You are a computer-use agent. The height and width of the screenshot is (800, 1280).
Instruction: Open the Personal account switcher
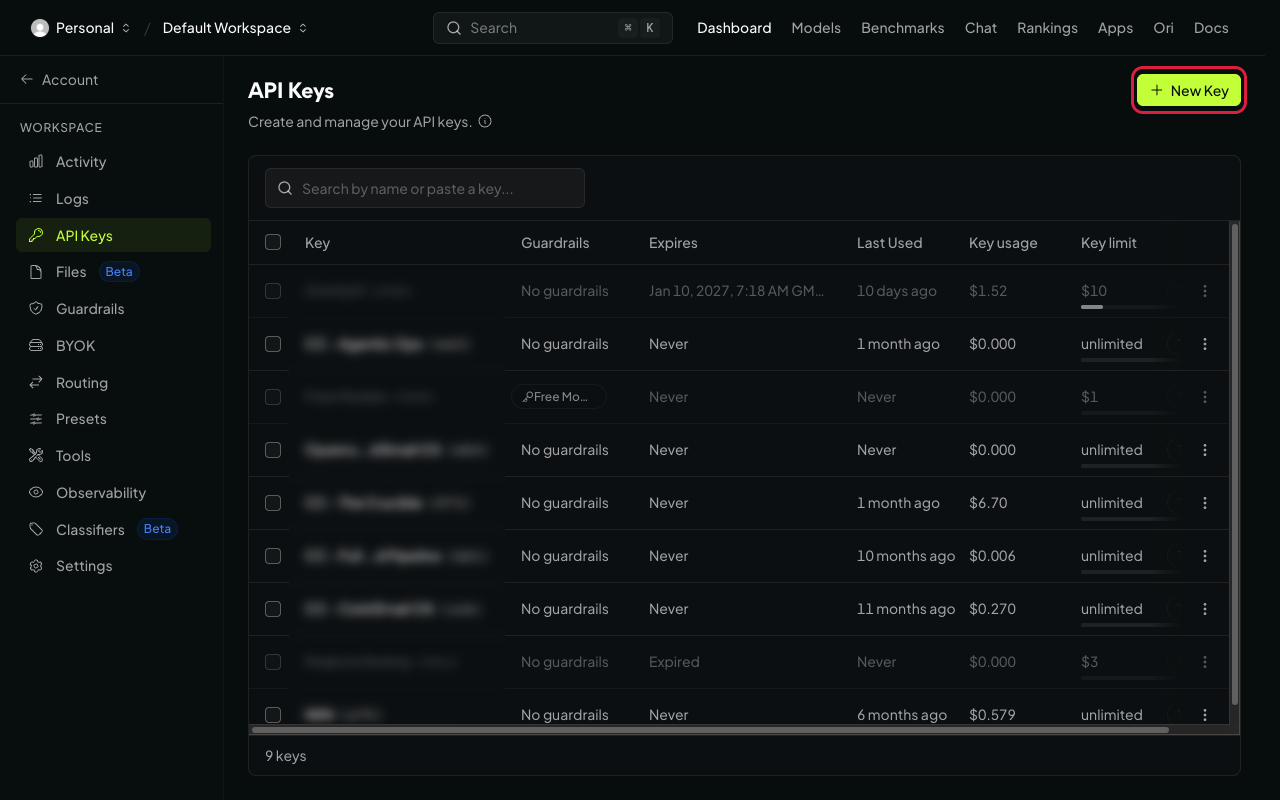click(x=81, y=28)
